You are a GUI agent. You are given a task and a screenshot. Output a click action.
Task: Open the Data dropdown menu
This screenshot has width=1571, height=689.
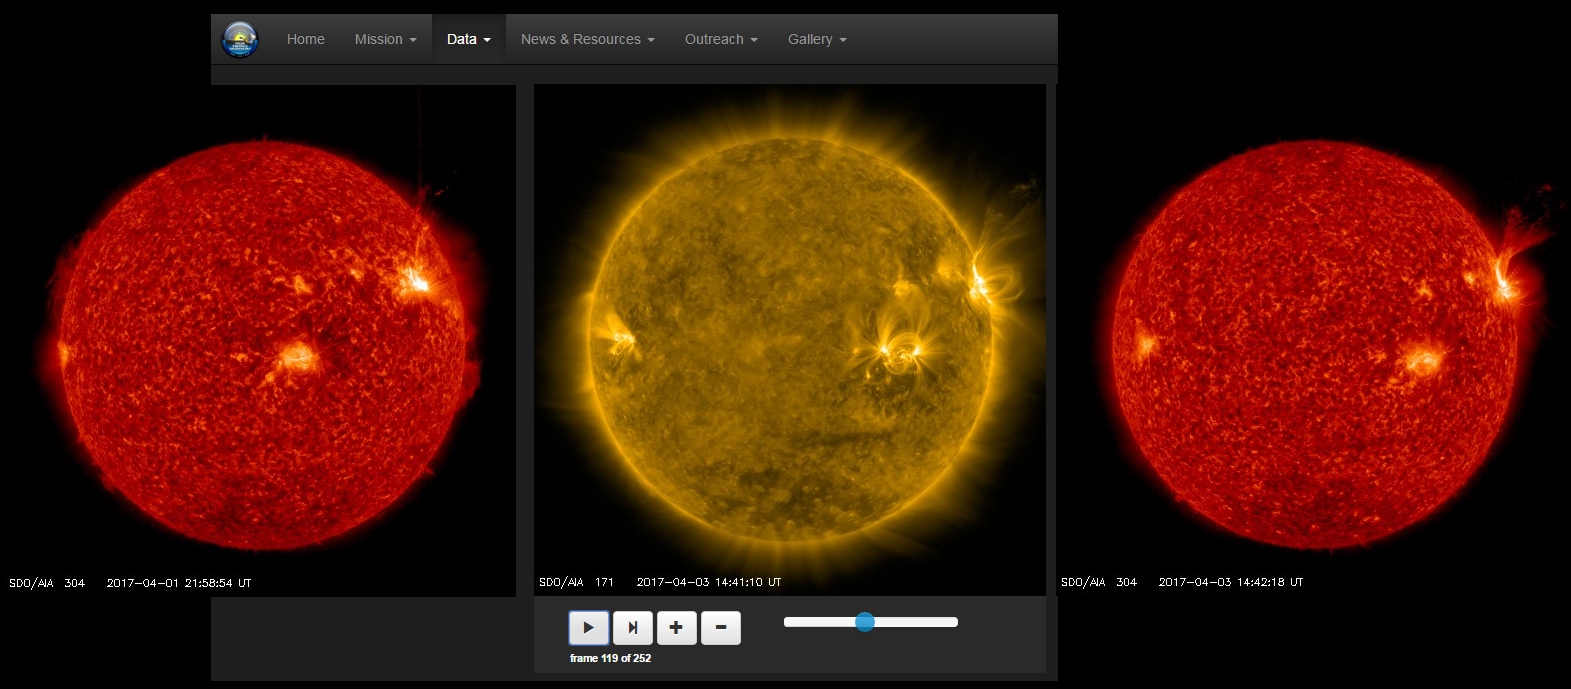[x=468, y=40]
